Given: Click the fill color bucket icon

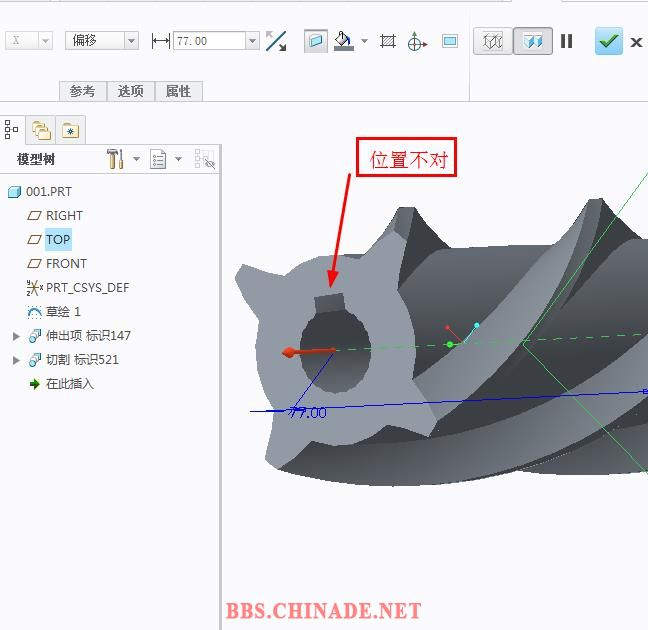Looking at the screenshot, I should point(344,41).
